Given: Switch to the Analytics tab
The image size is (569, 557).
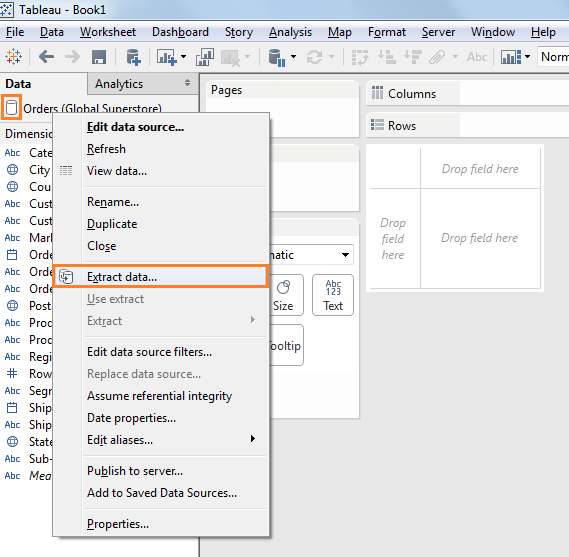Looking at the screenshot, I should [119, 84].
